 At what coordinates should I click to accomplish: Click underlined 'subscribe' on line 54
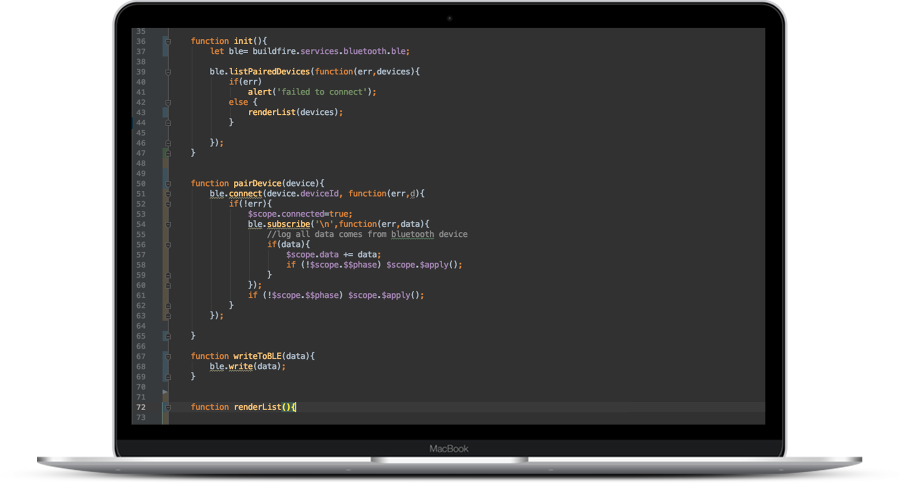coord(288,225)
